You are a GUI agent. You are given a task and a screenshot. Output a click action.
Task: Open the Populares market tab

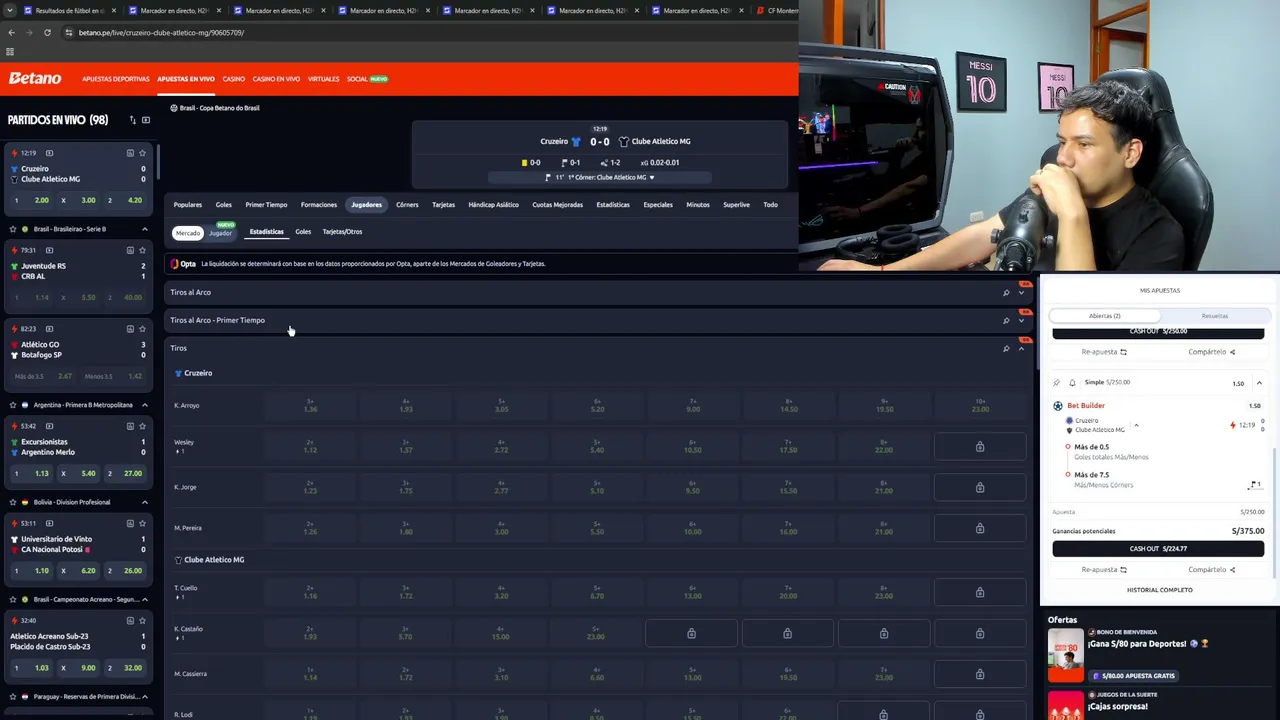(188, 205)
